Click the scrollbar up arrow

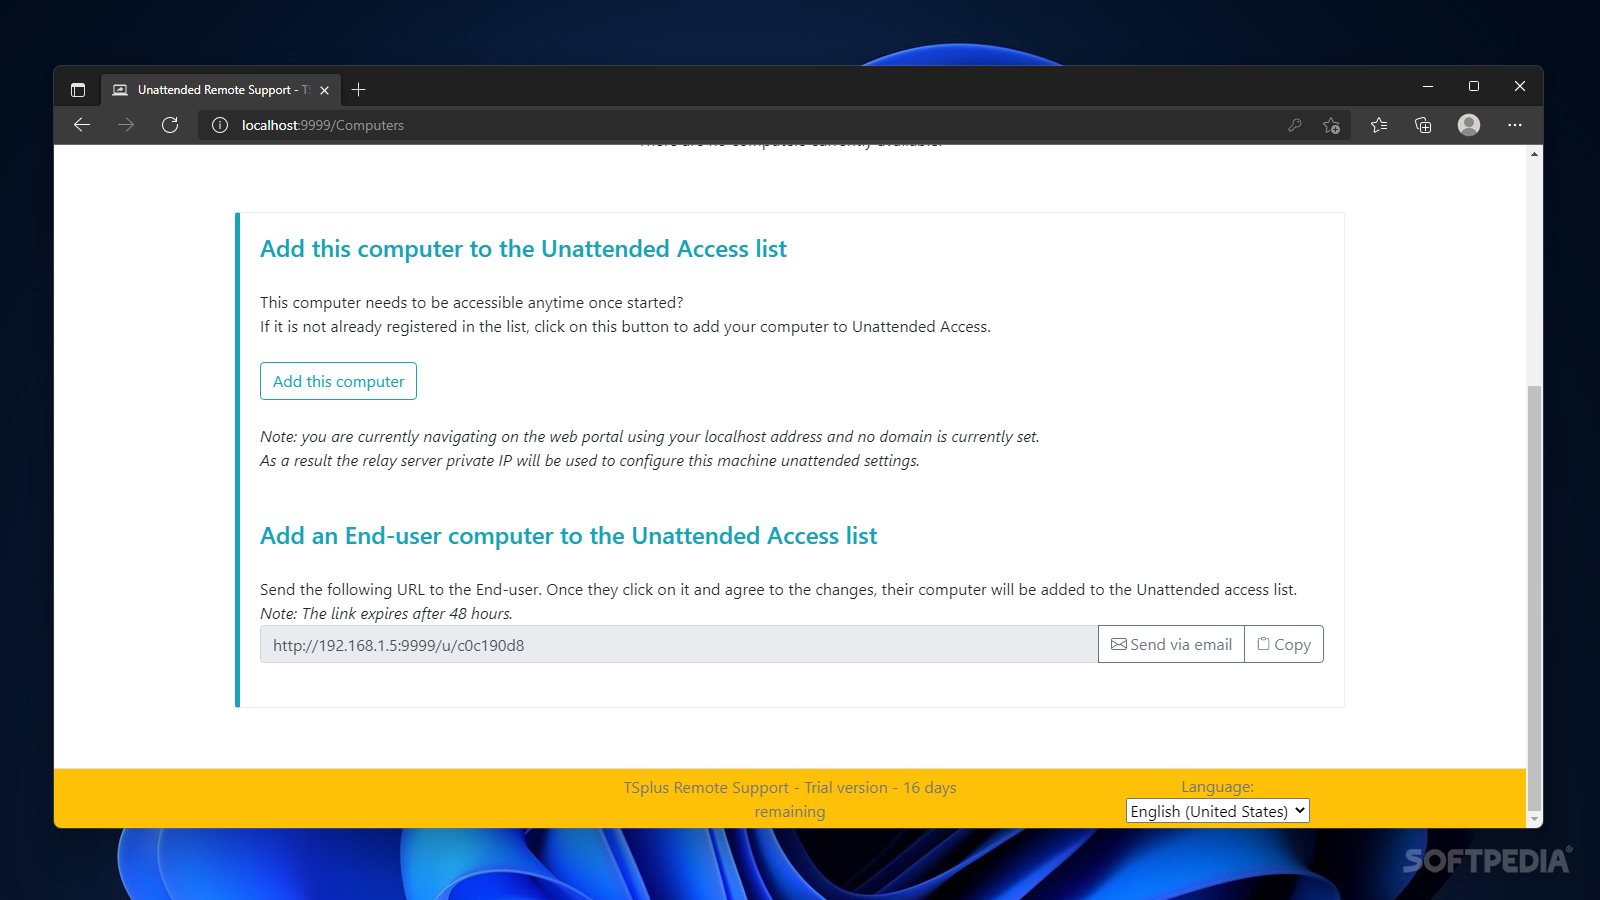pos(1535,154)
